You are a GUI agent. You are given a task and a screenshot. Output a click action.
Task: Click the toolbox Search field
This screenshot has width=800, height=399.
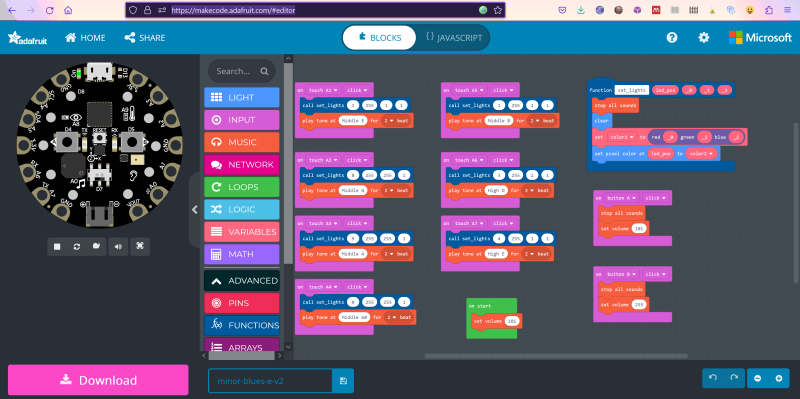(241, 71)
